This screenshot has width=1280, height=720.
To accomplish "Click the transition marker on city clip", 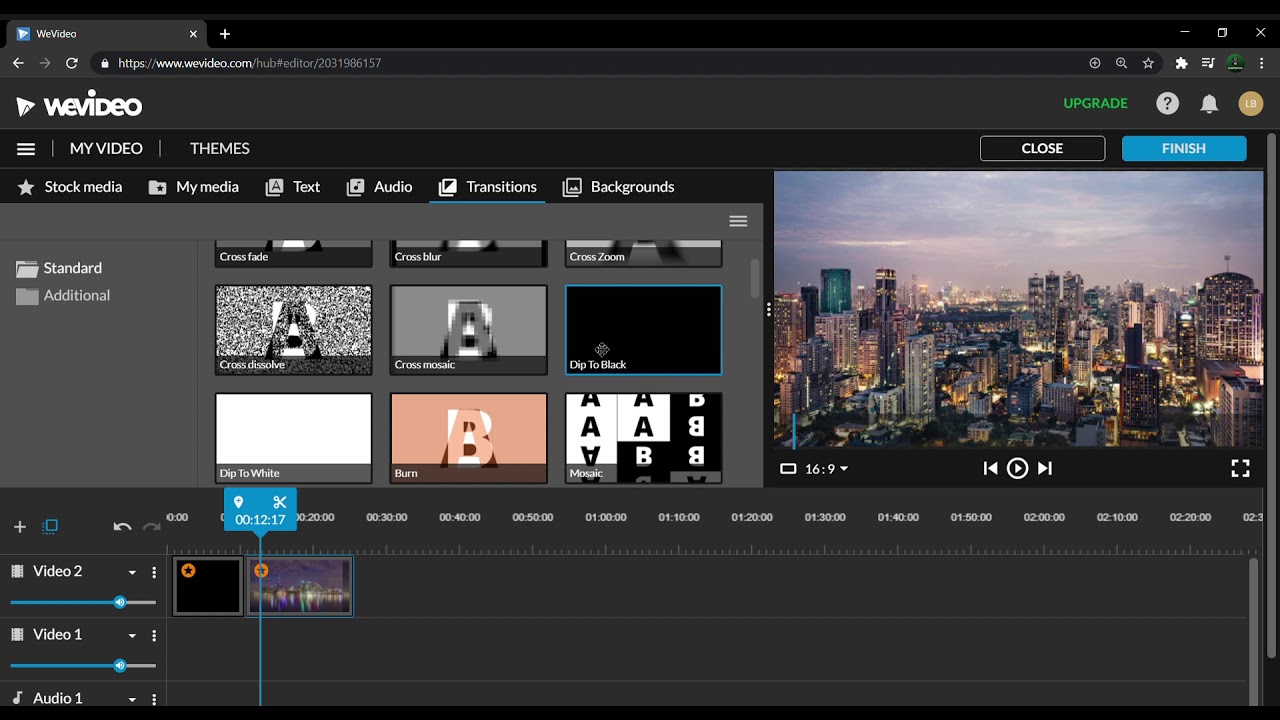I will 261,571.
